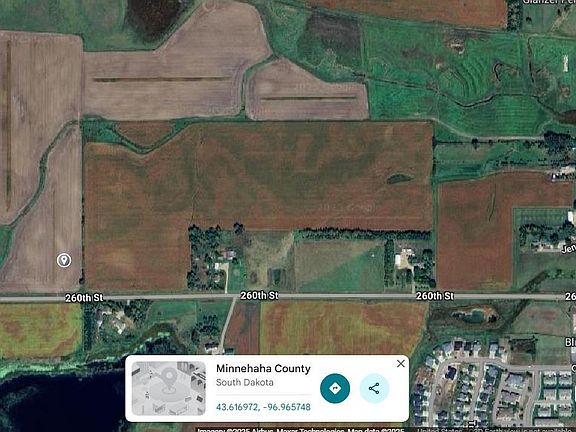Click the South Dakota subtitle
Screen dimensions: 576x432
tap(244, 382)
